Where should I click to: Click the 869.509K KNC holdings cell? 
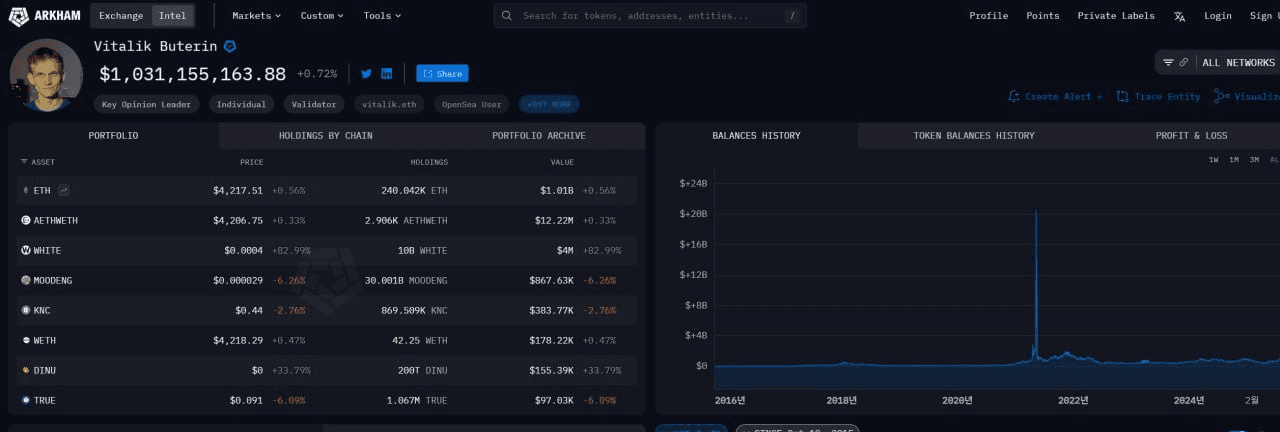coord(414,310)
